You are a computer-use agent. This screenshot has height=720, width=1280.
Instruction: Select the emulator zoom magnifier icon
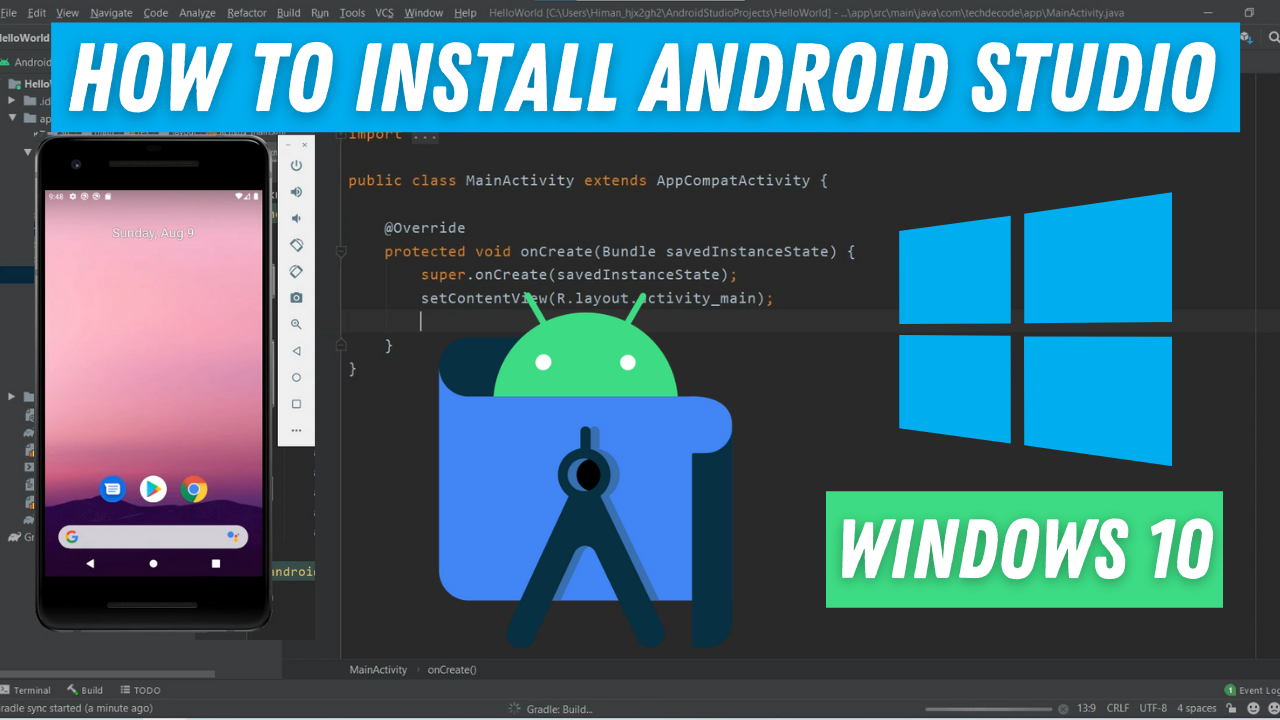(x=296, y=324)
